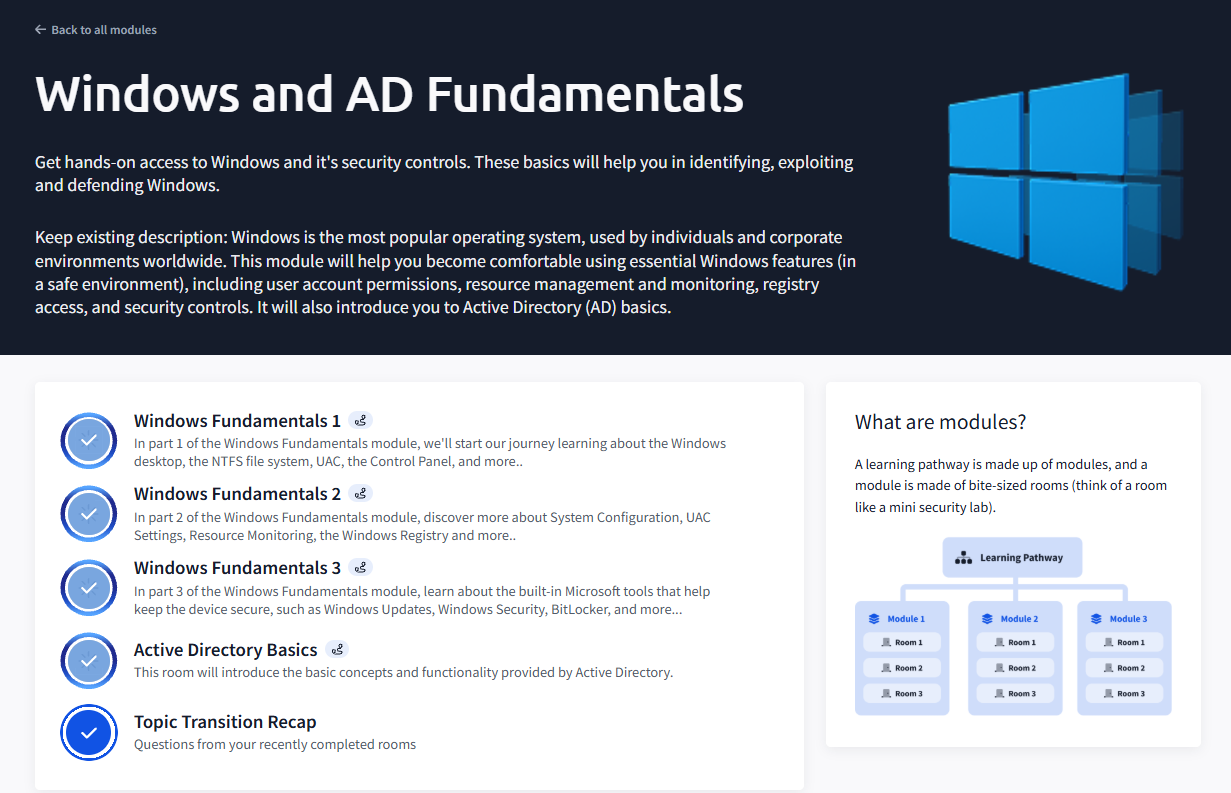Click Room 1 under Module 2

(x=1015, y=643)
